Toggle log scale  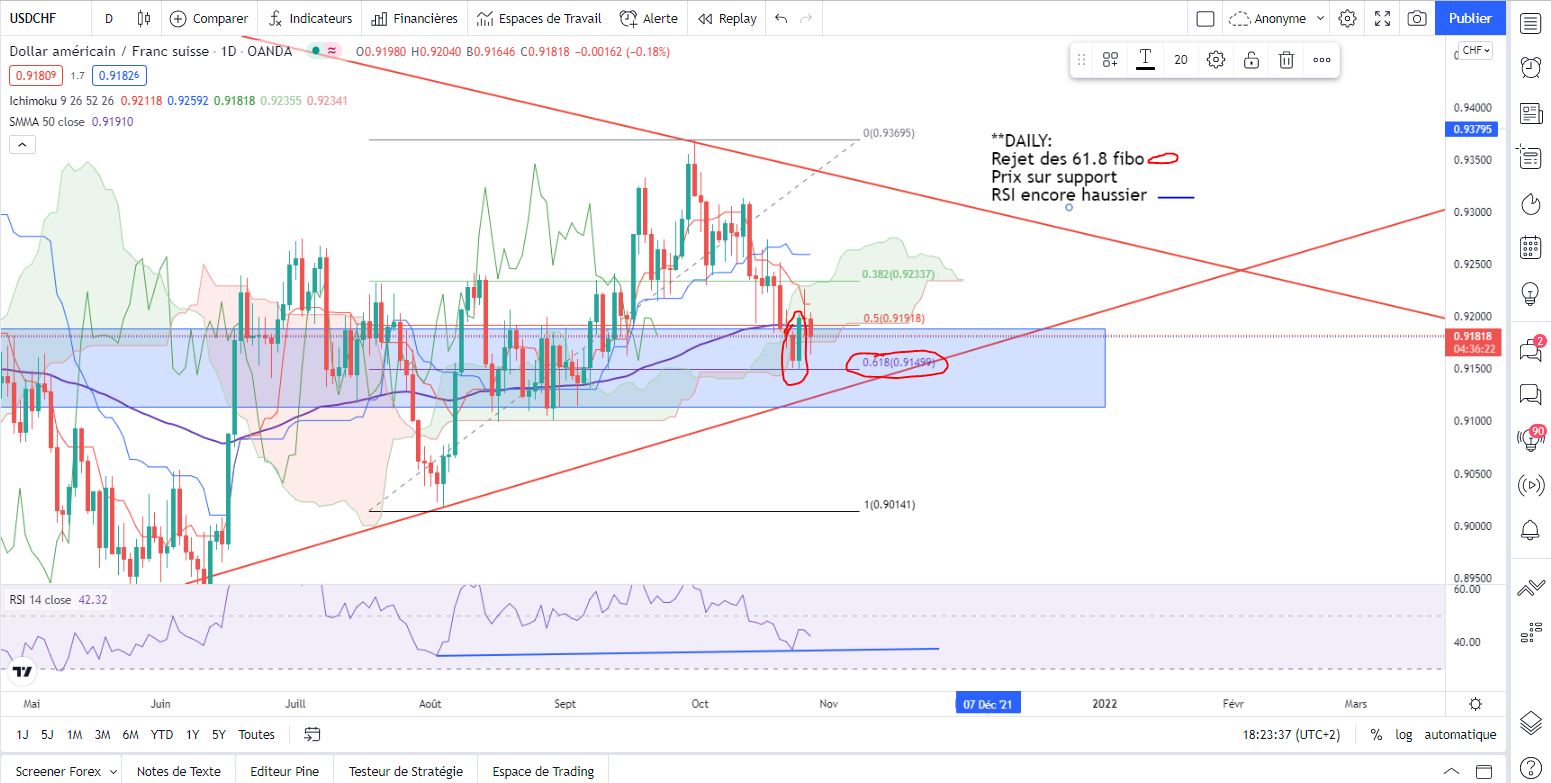click(1404, 734)
